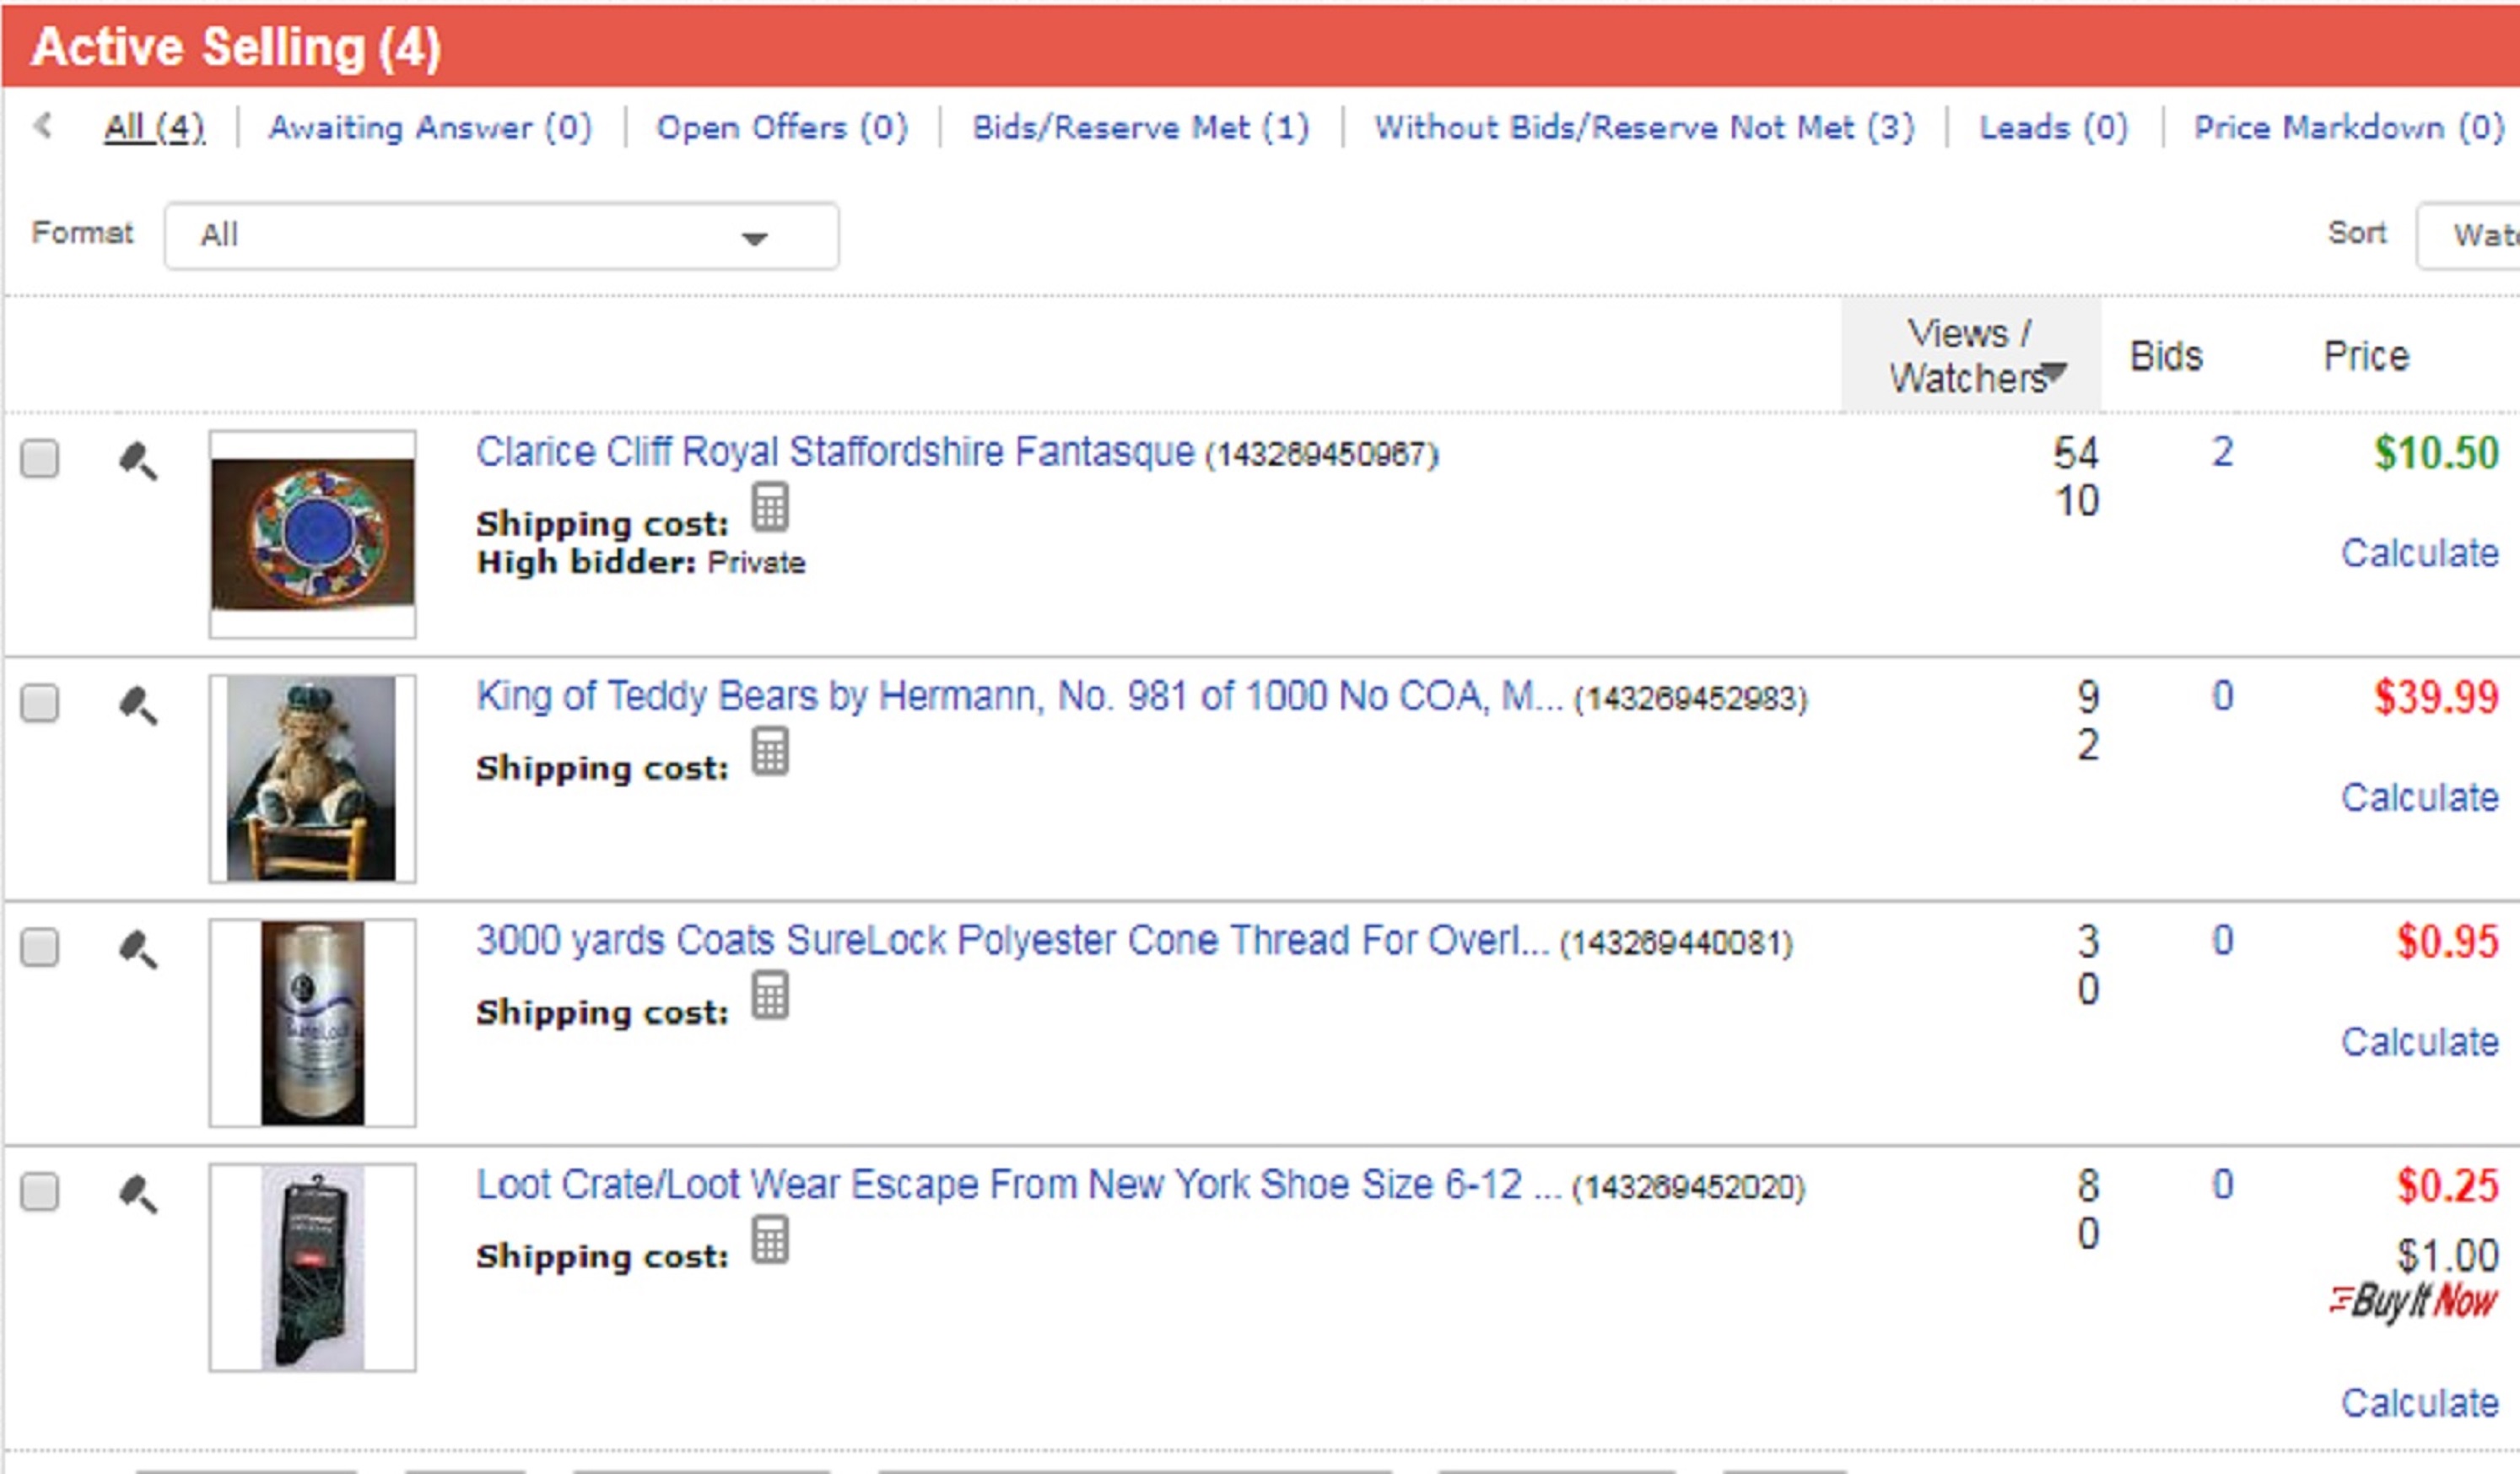
Task: Click the 0 bids link on Teddy Bears row
Action: pos(2222,696)
